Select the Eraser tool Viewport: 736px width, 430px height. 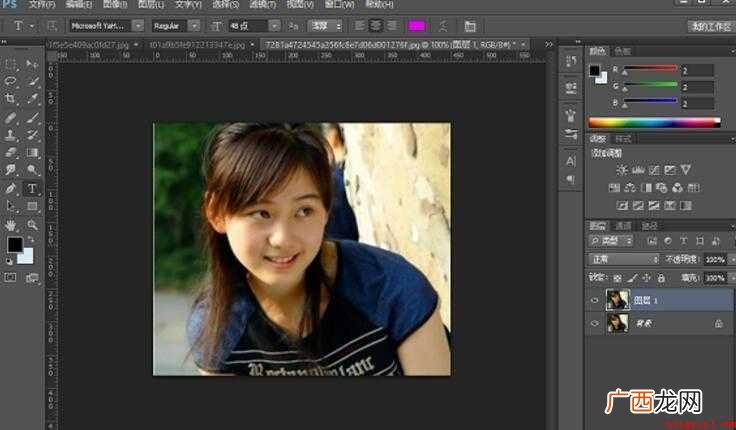(10, 153)
